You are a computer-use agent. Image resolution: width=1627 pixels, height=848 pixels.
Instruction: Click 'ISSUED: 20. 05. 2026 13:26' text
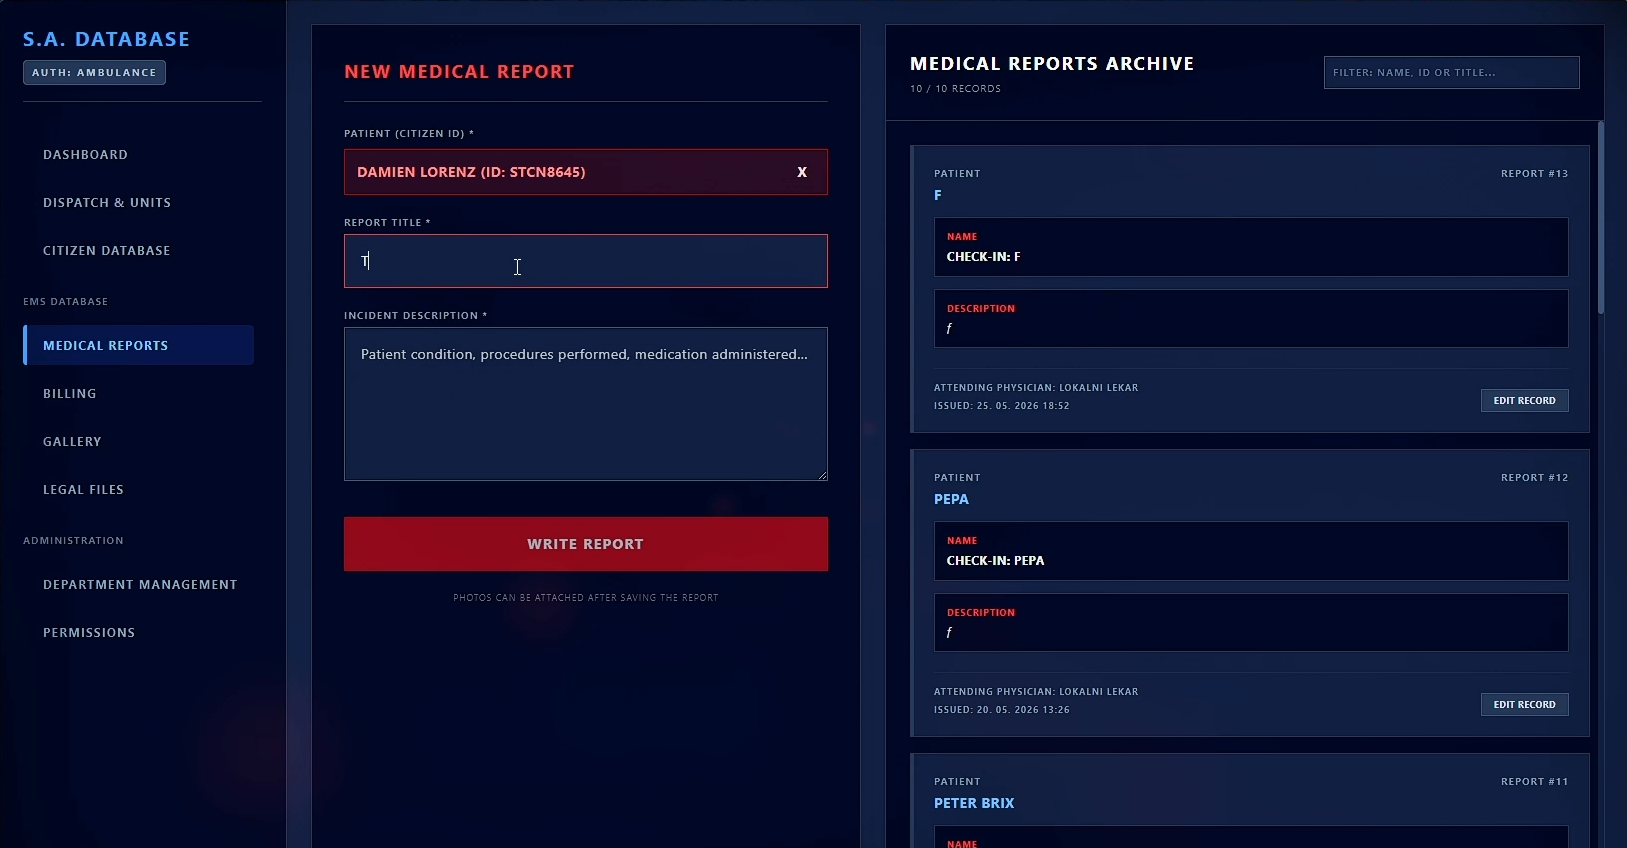coord(1002,710)
